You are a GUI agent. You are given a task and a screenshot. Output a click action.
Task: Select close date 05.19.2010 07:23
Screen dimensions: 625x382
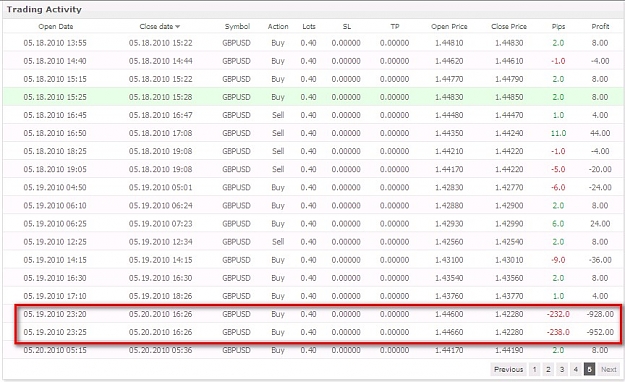[x=160, y=224]
